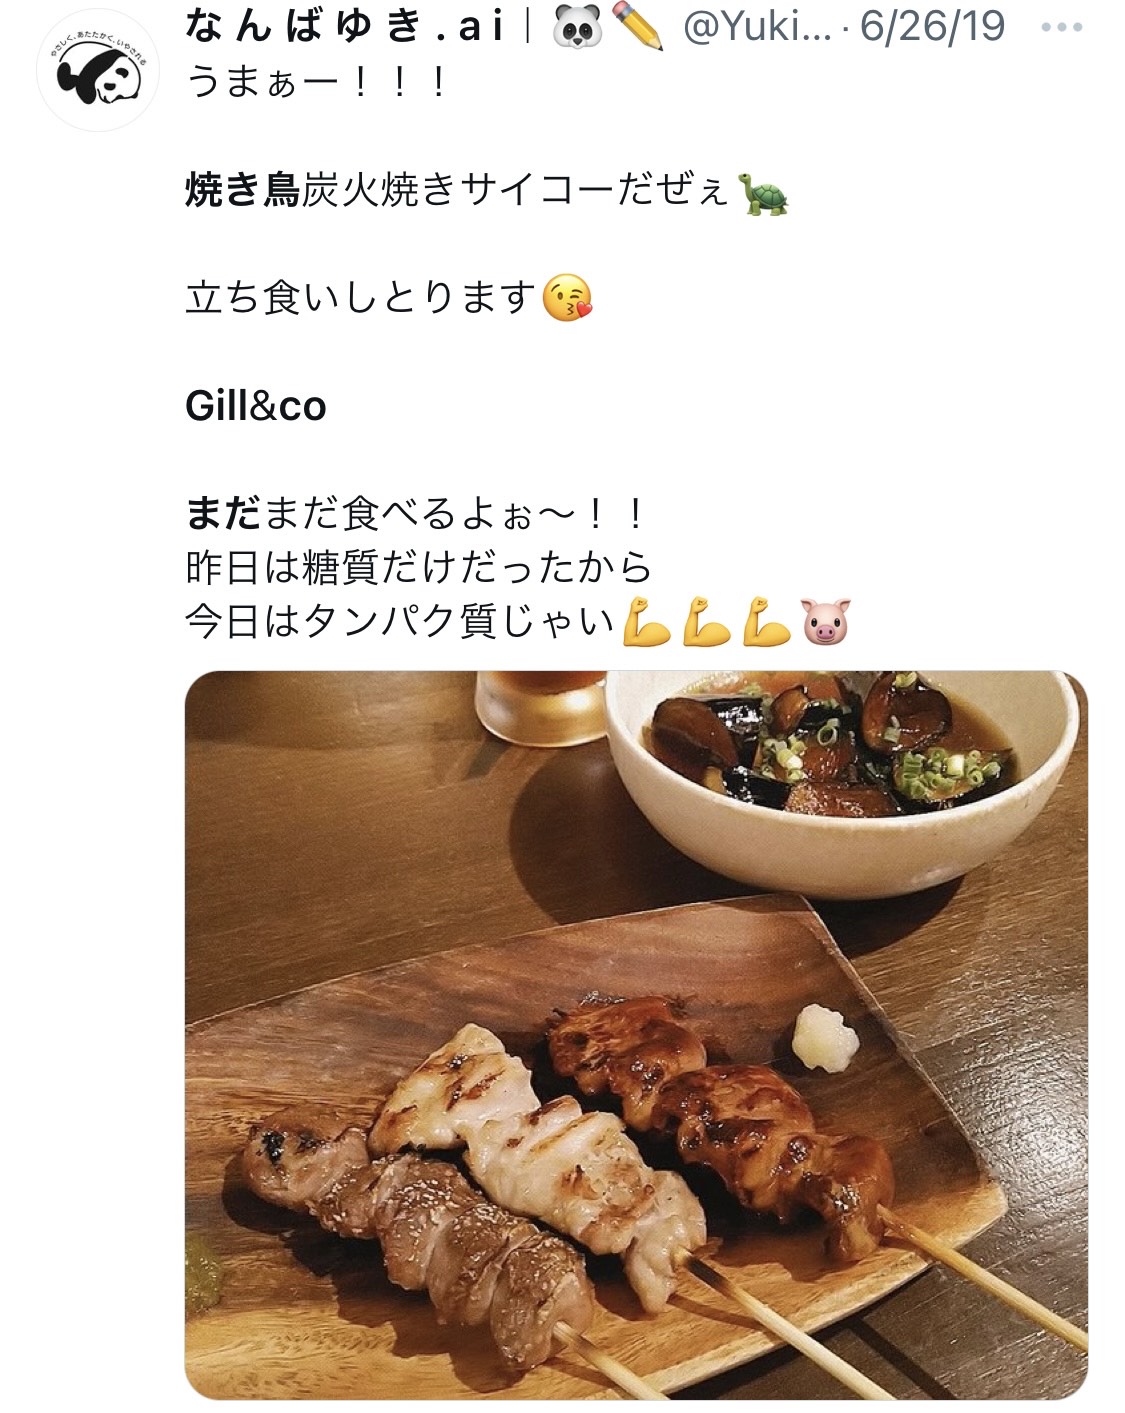Open the yakitori photo attachment
This screenshot has height=1413, width=1125.
tap(636, 1035)
